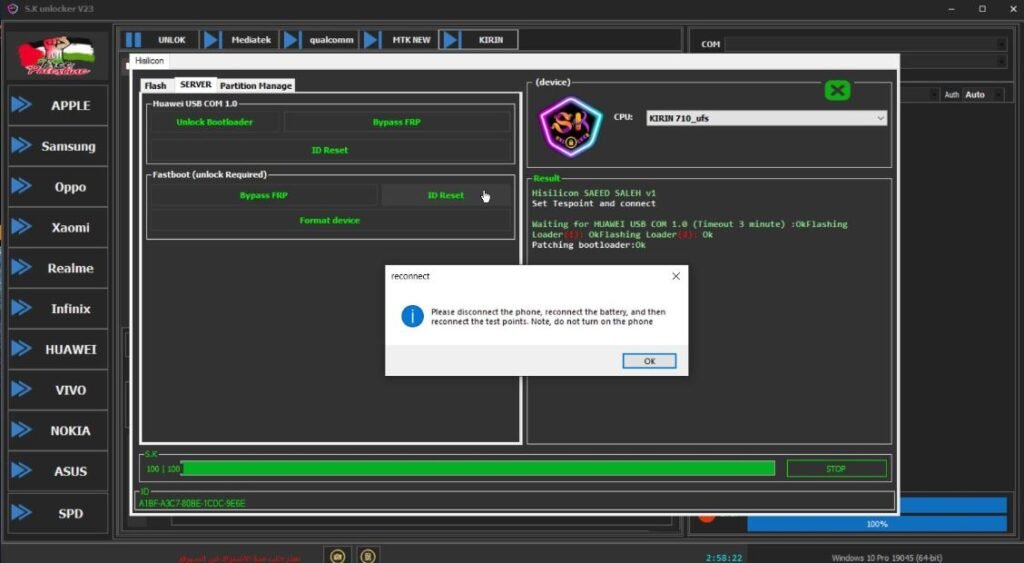Click the chevron icon beside Samsung
The image size is (1024, 563).
click(x=22, y=146)
